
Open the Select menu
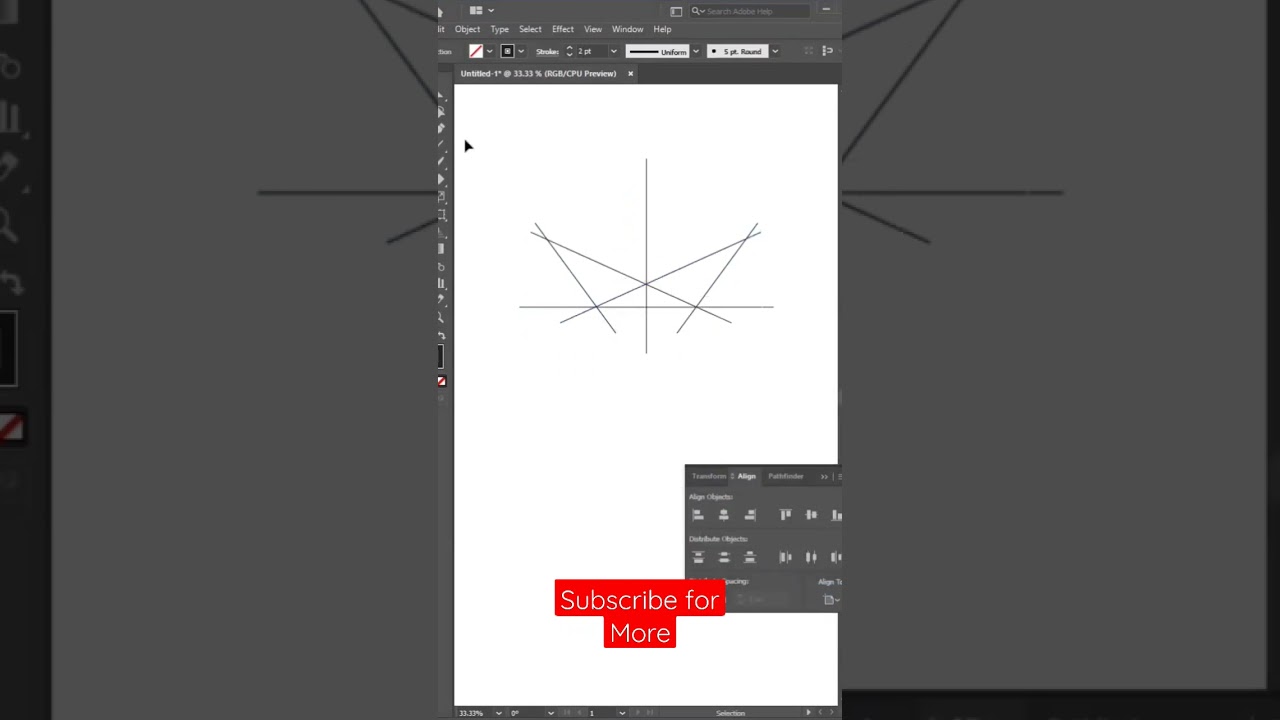[x=530, y=29]
